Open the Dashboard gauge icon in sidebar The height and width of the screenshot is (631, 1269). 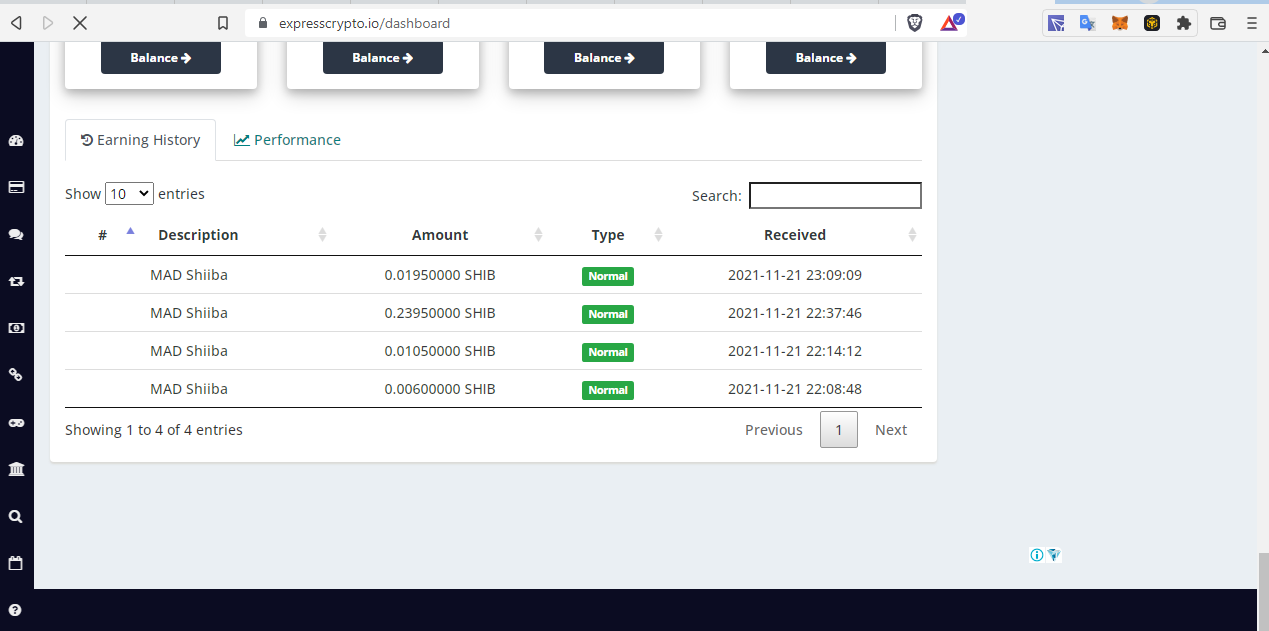click(x=16, y=140)
